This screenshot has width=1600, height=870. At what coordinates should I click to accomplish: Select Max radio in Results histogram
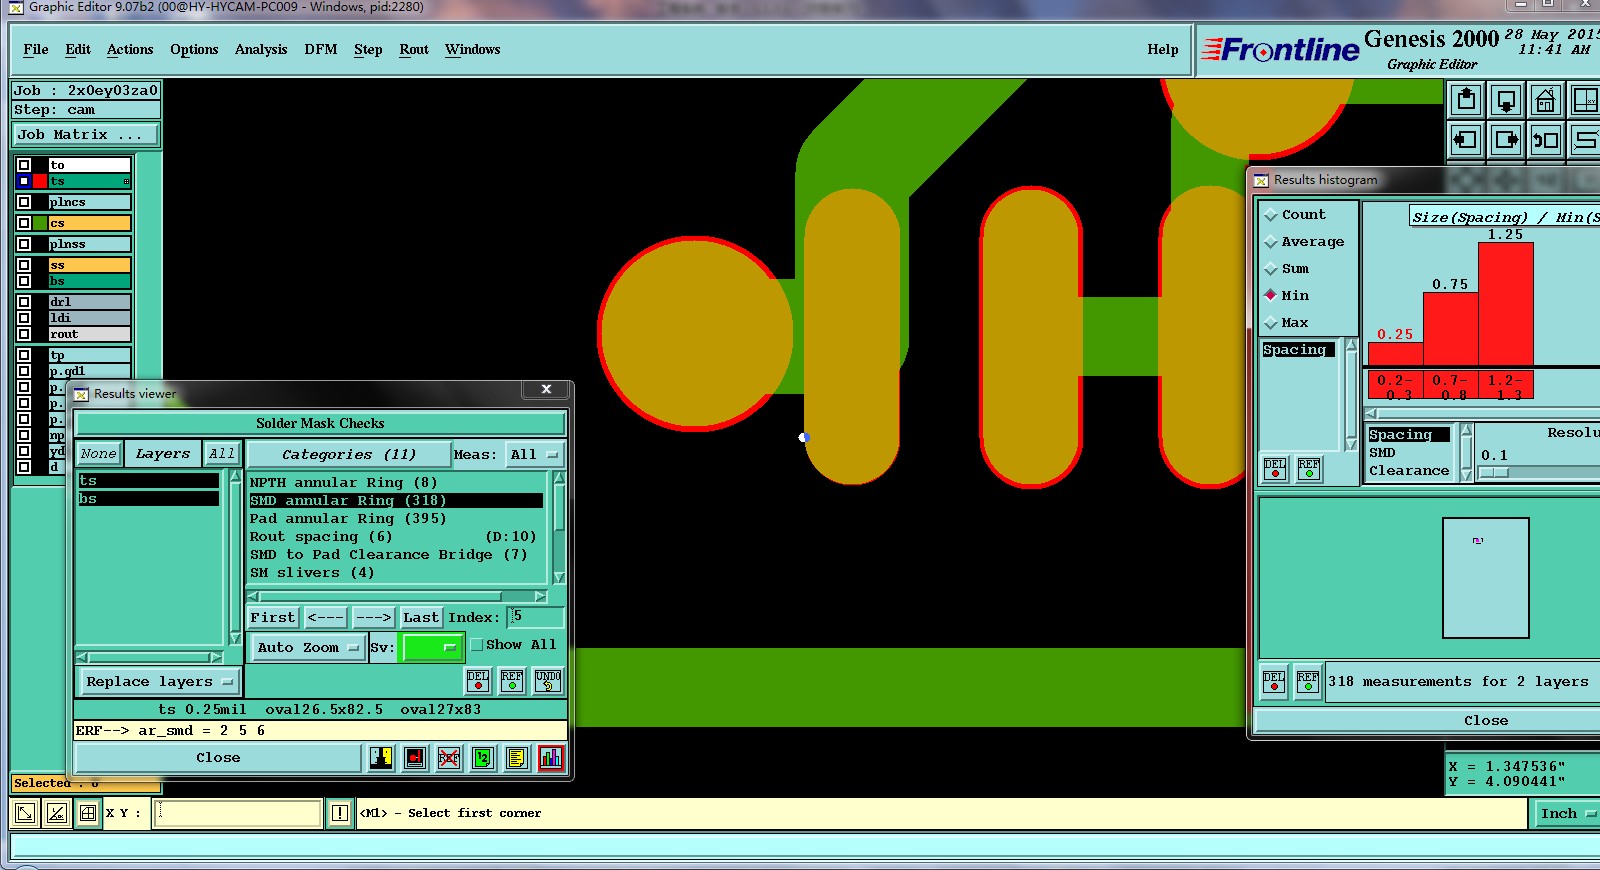coord(1271,323)
